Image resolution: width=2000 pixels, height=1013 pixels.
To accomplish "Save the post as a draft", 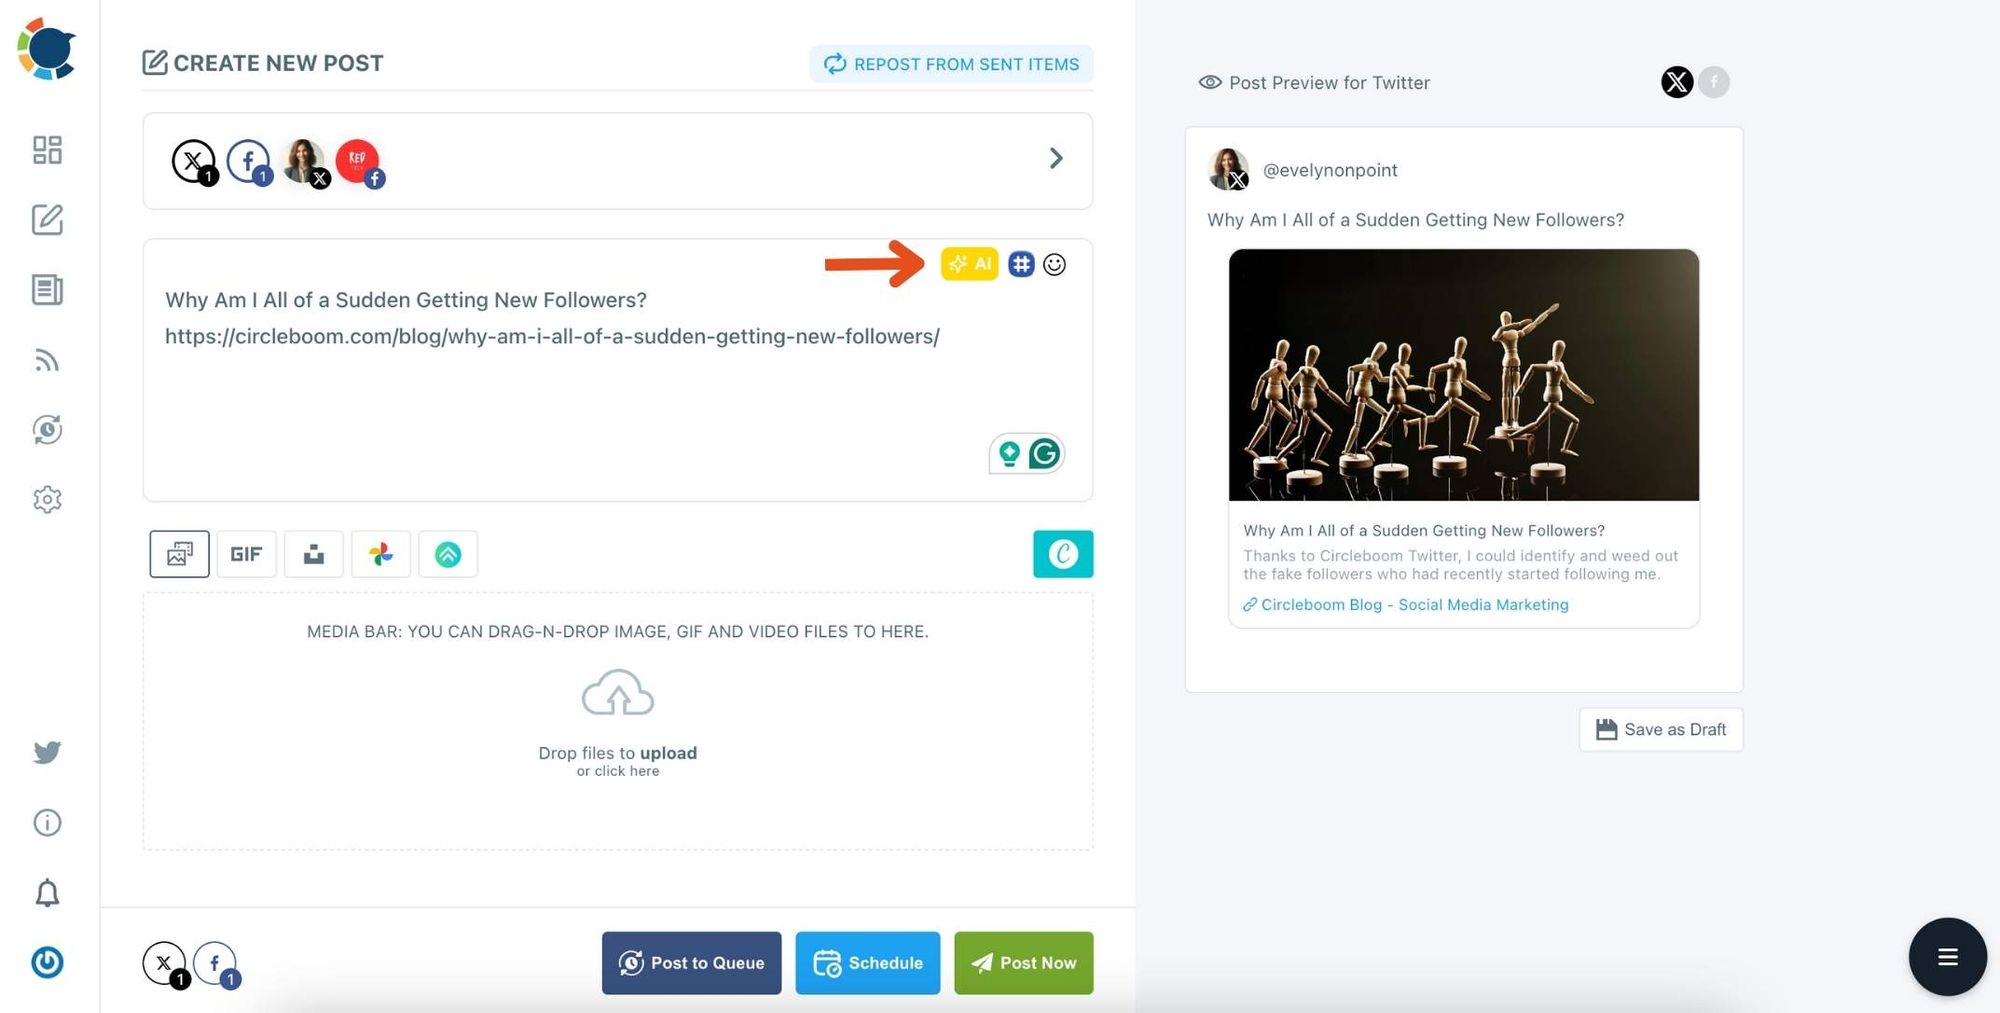I will 1660,729.
